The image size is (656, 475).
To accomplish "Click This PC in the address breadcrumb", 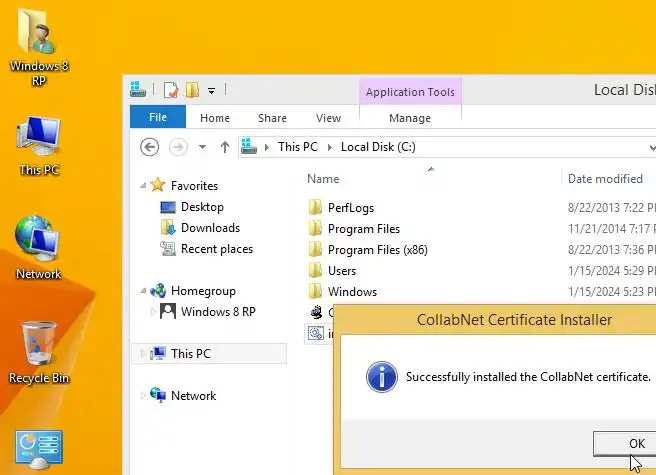I will (298, 147).
